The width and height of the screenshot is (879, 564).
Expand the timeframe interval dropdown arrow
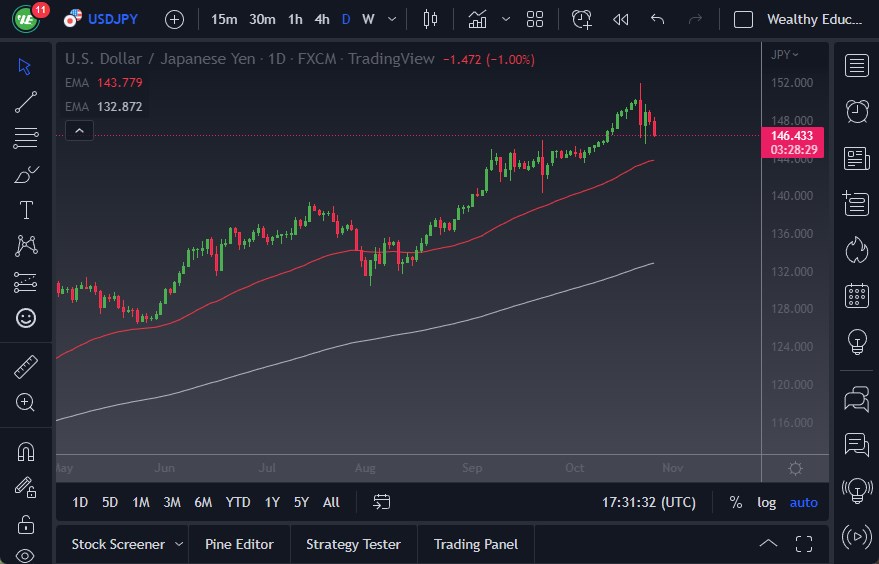391,19
